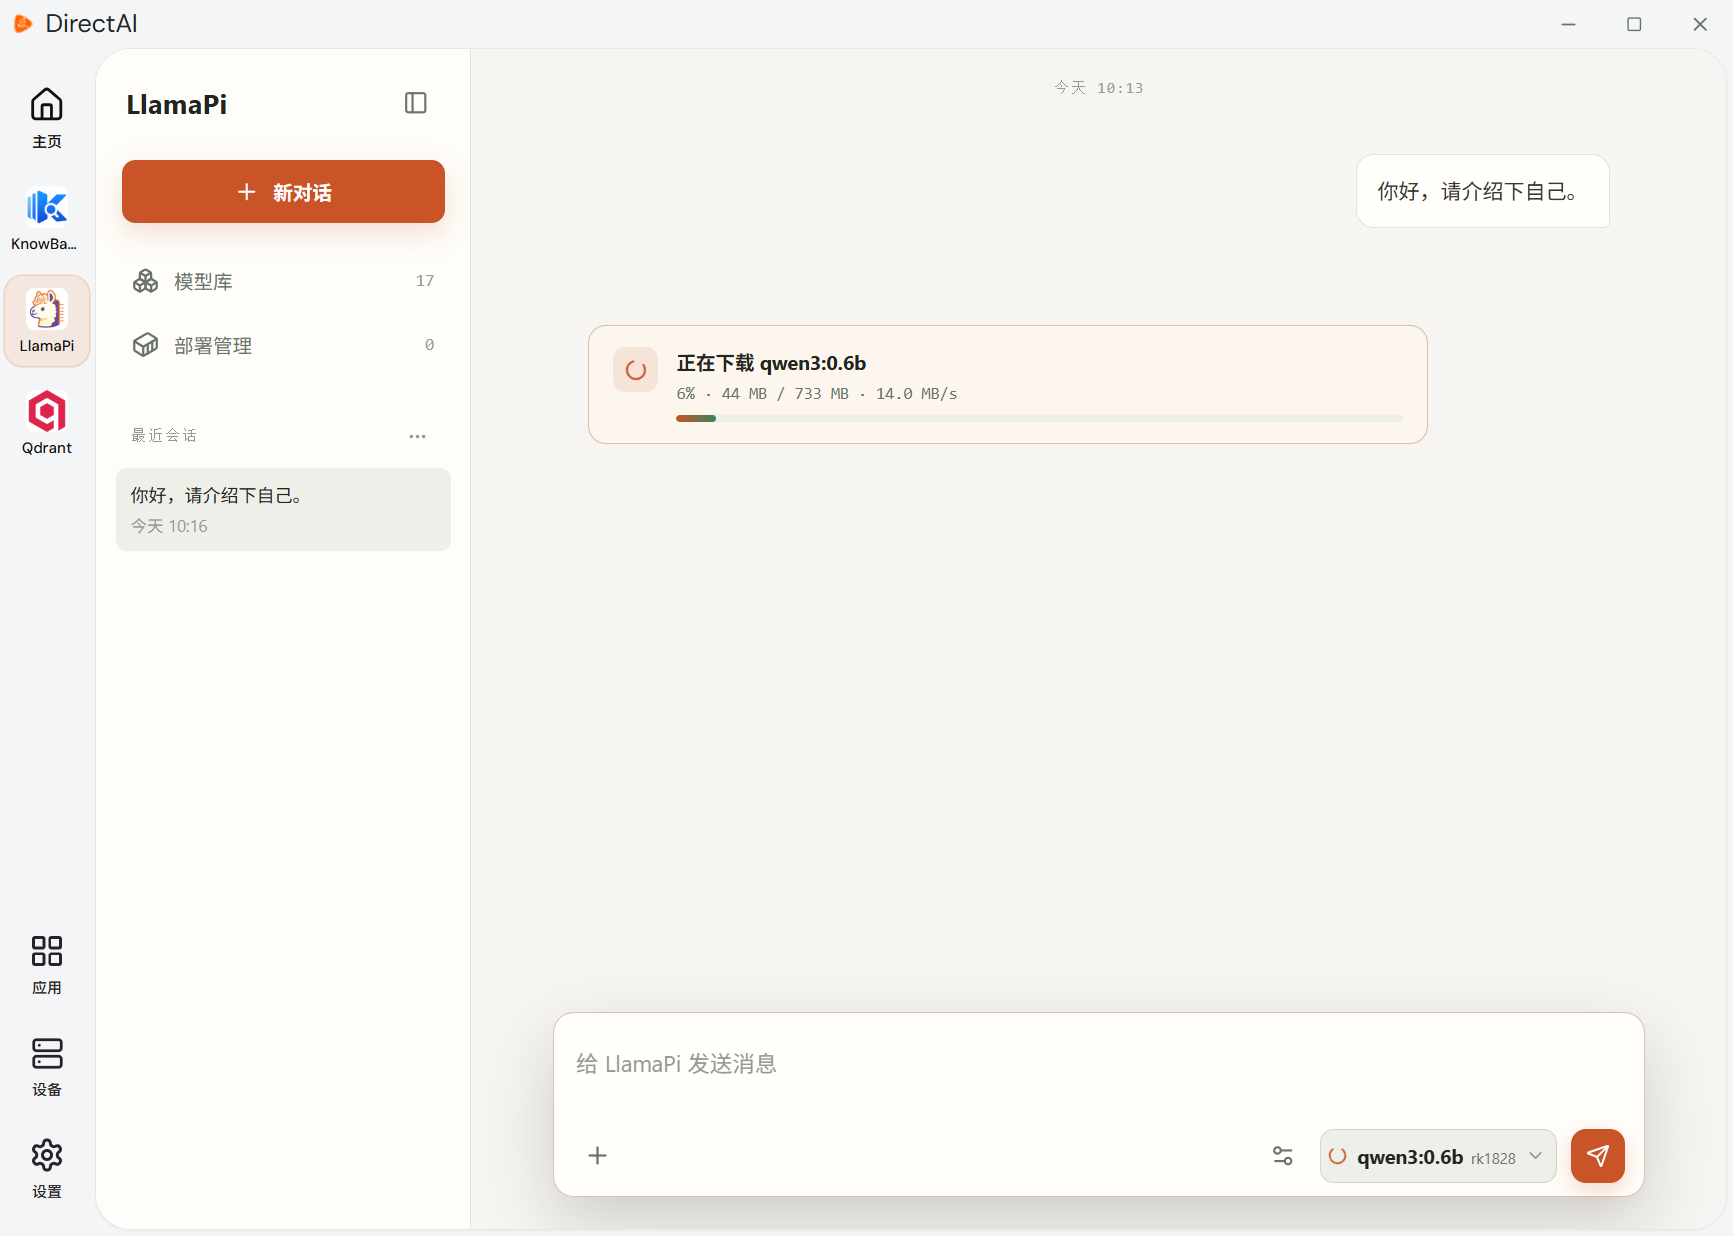Close the DirectAI window
This screenshot has width=1733, height=1236.
[1700, 24]
